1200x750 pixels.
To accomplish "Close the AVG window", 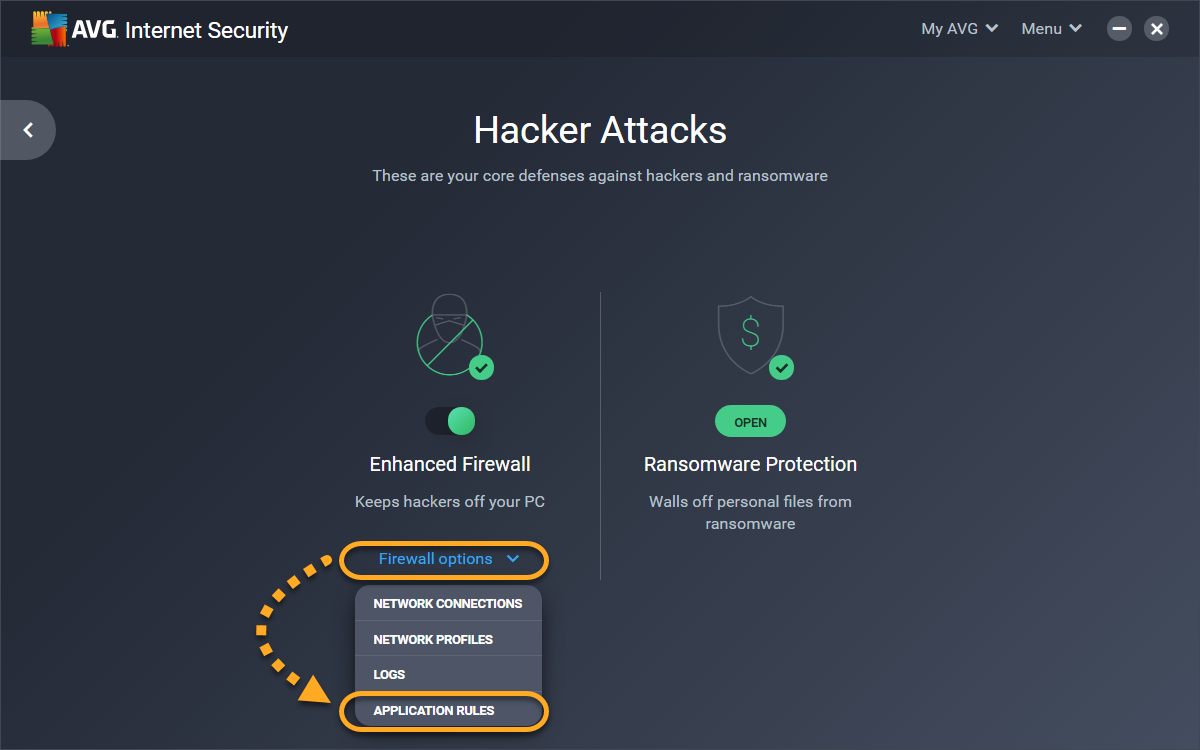I will click(1157, 29).
